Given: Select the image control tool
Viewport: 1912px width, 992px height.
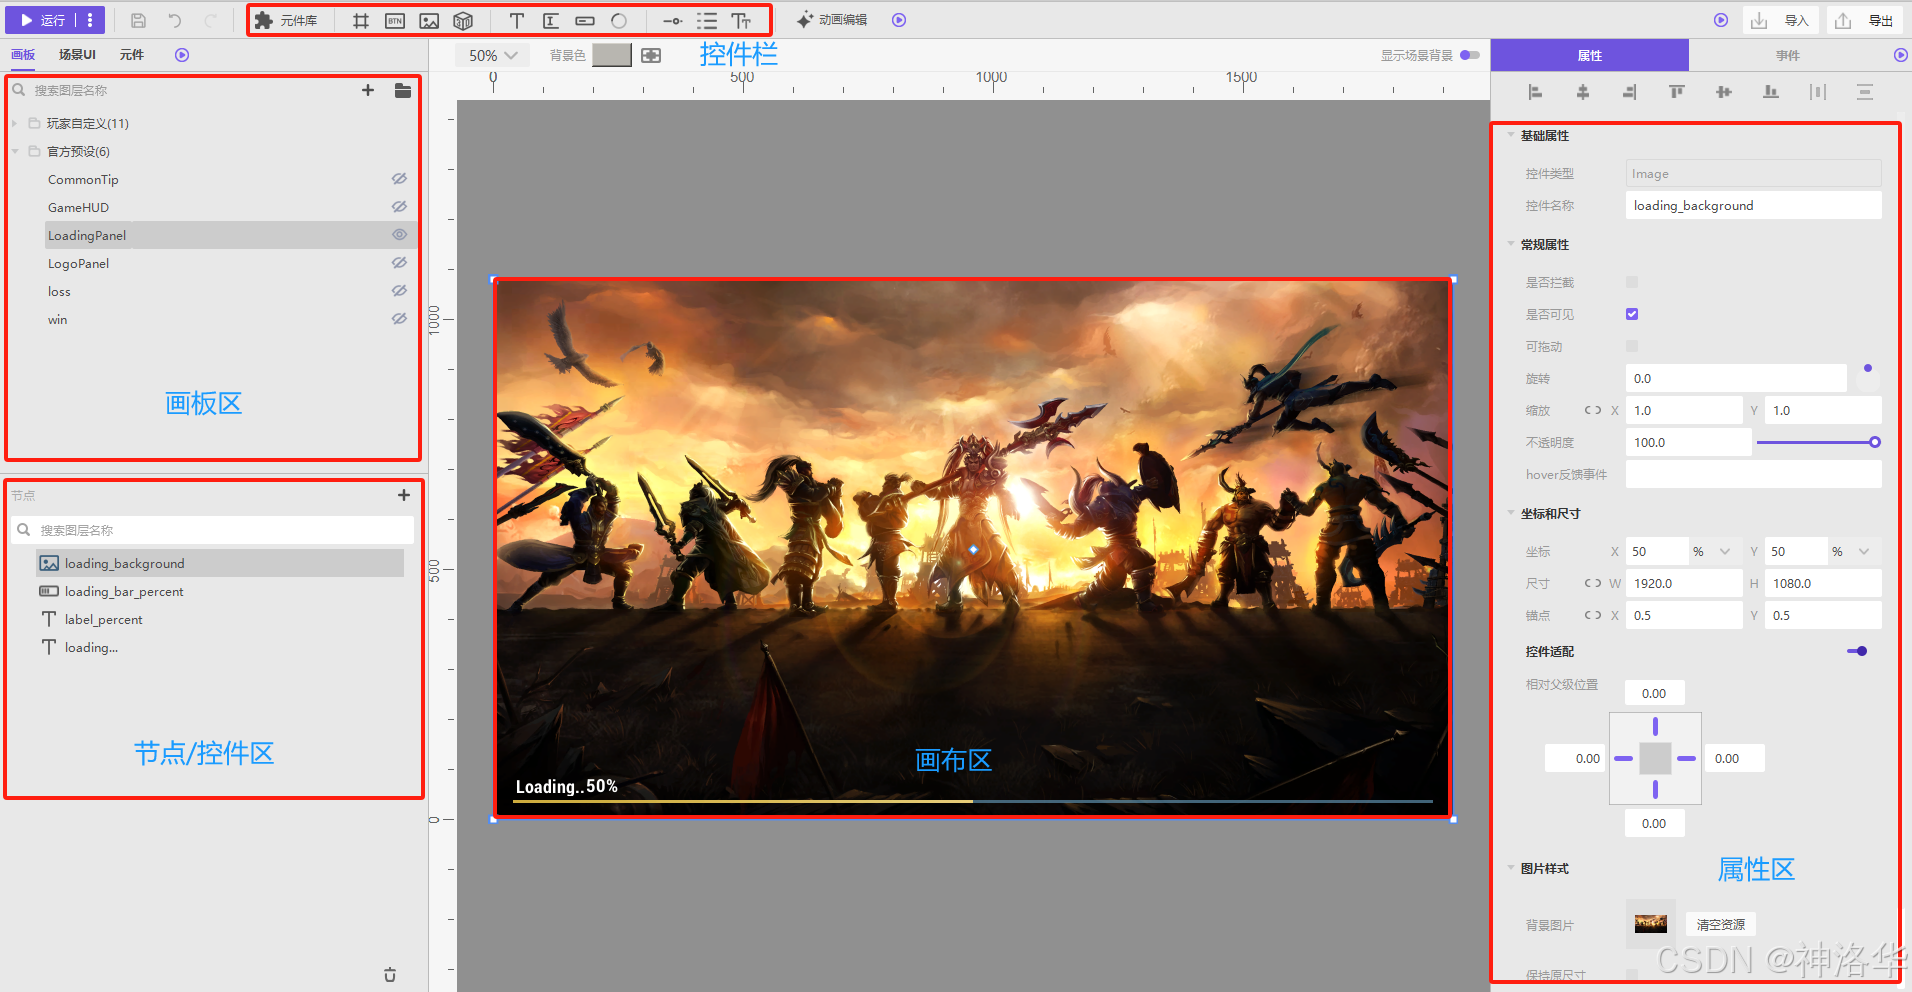Looking at the screenshot, I should (x=429, y=21).
